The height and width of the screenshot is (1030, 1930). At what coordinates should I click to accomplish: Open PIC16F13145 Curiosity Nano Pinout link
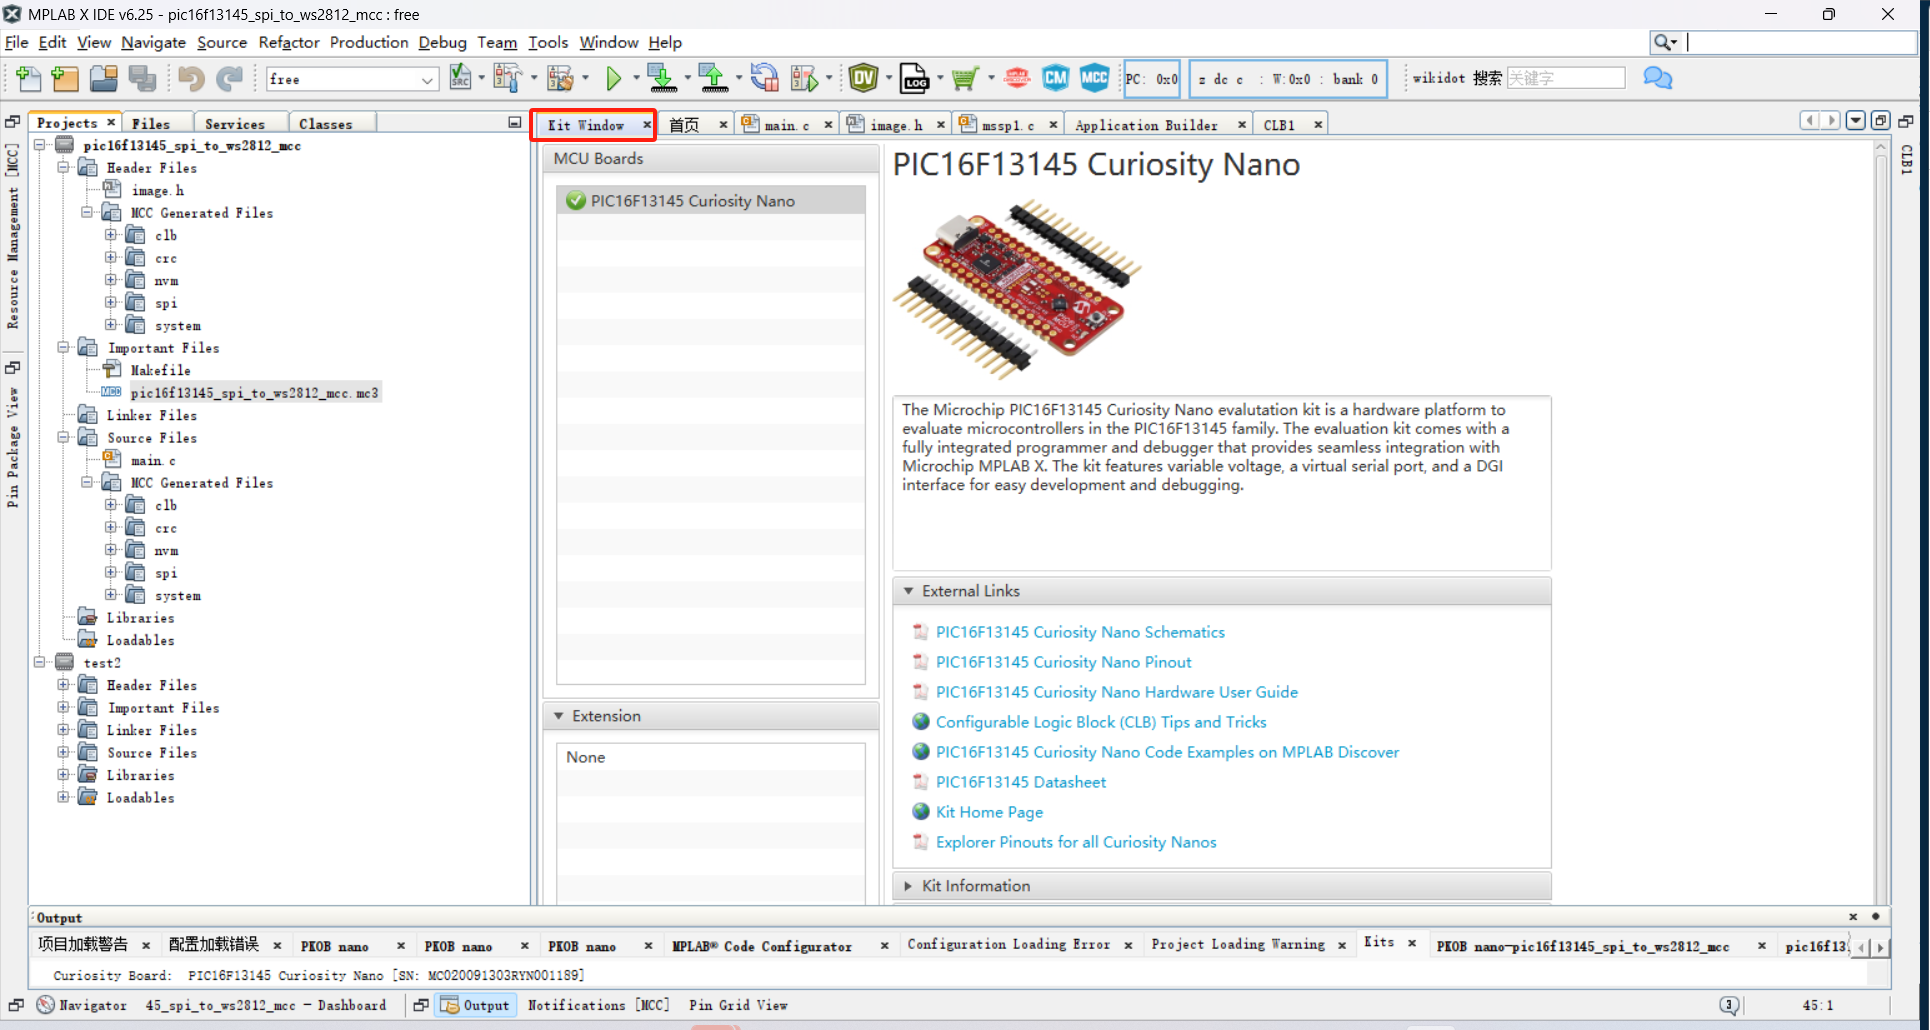coord(1063,662)
